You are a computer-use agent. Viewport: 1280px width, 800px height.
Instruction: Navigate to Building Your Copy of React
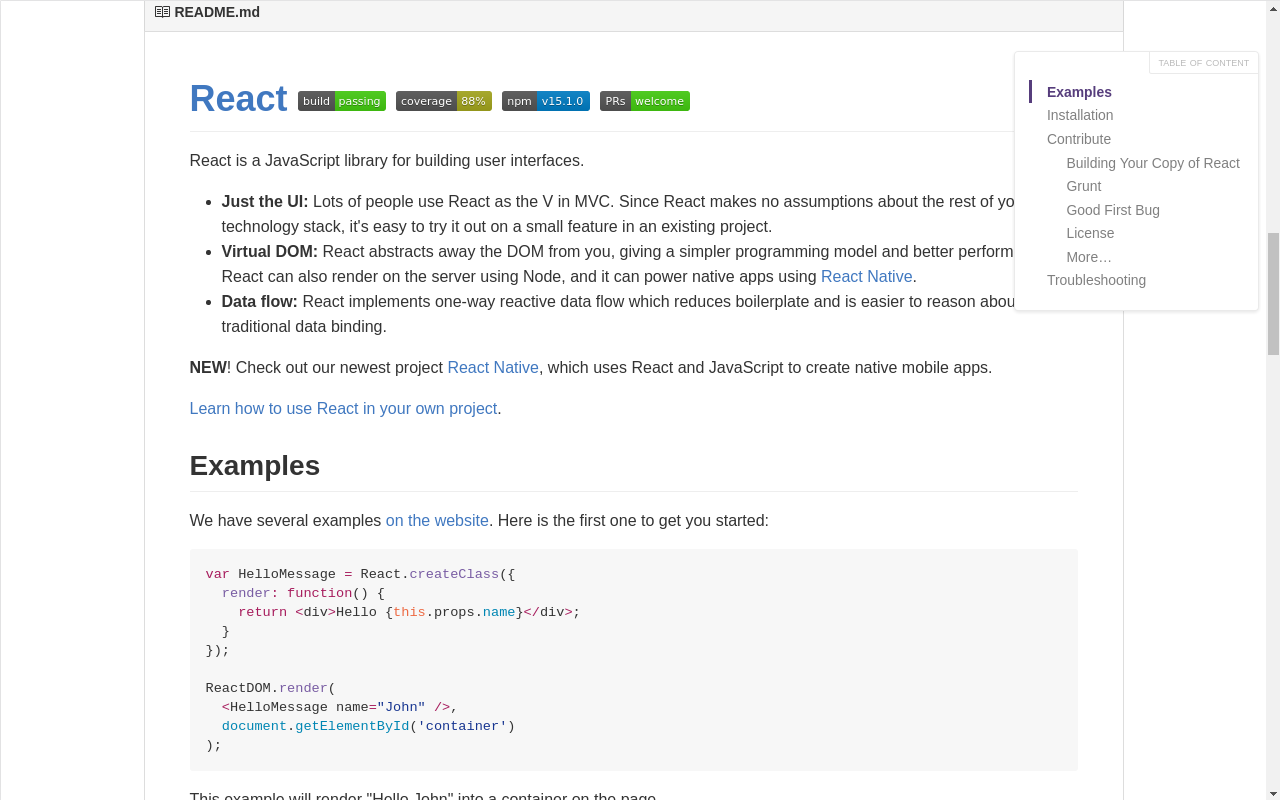pos(1153,163)
